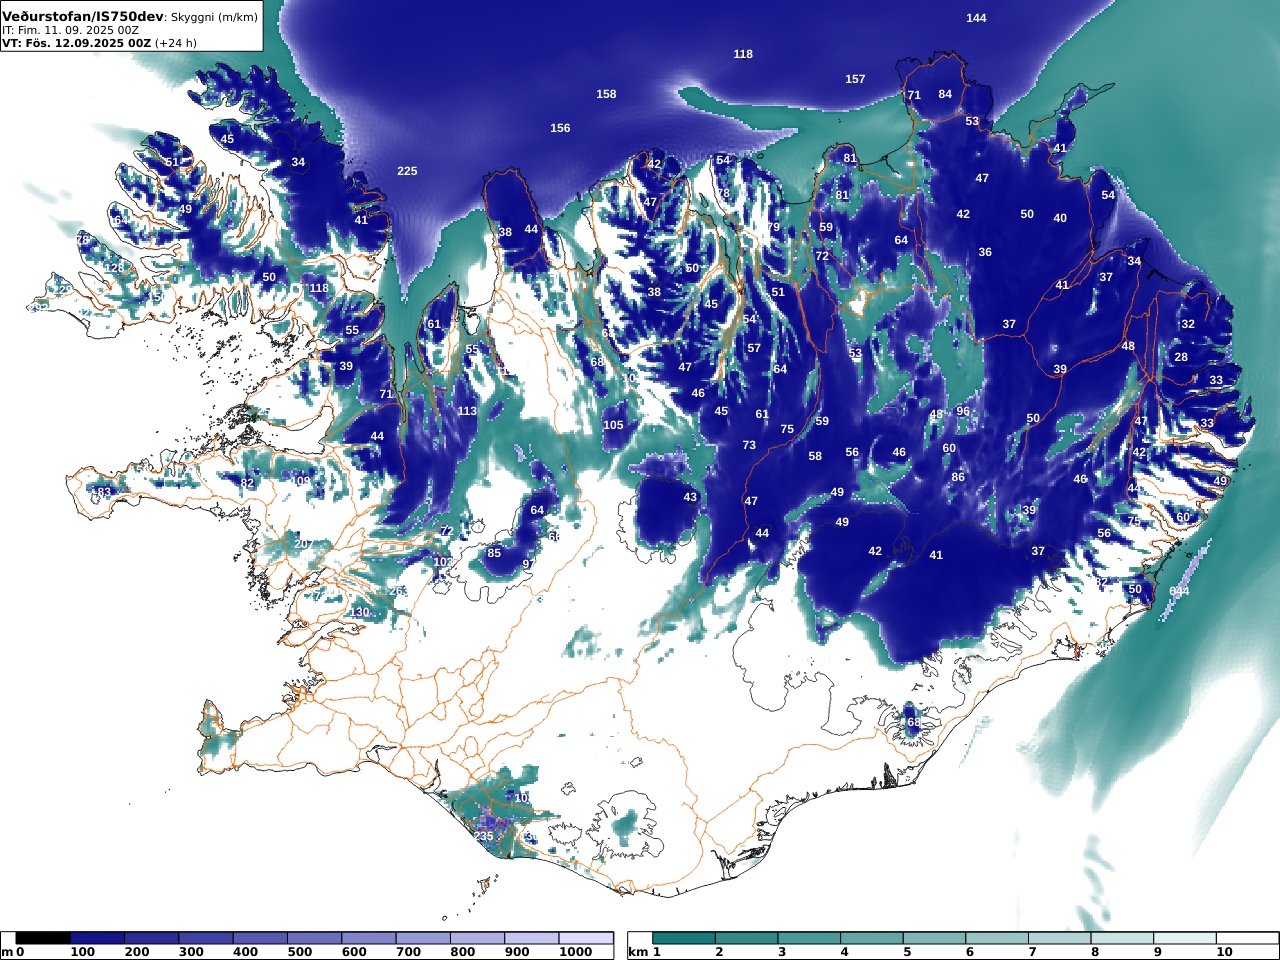
Task: Click the 235 value near the southwest coast
Action: tap(483, 836)
